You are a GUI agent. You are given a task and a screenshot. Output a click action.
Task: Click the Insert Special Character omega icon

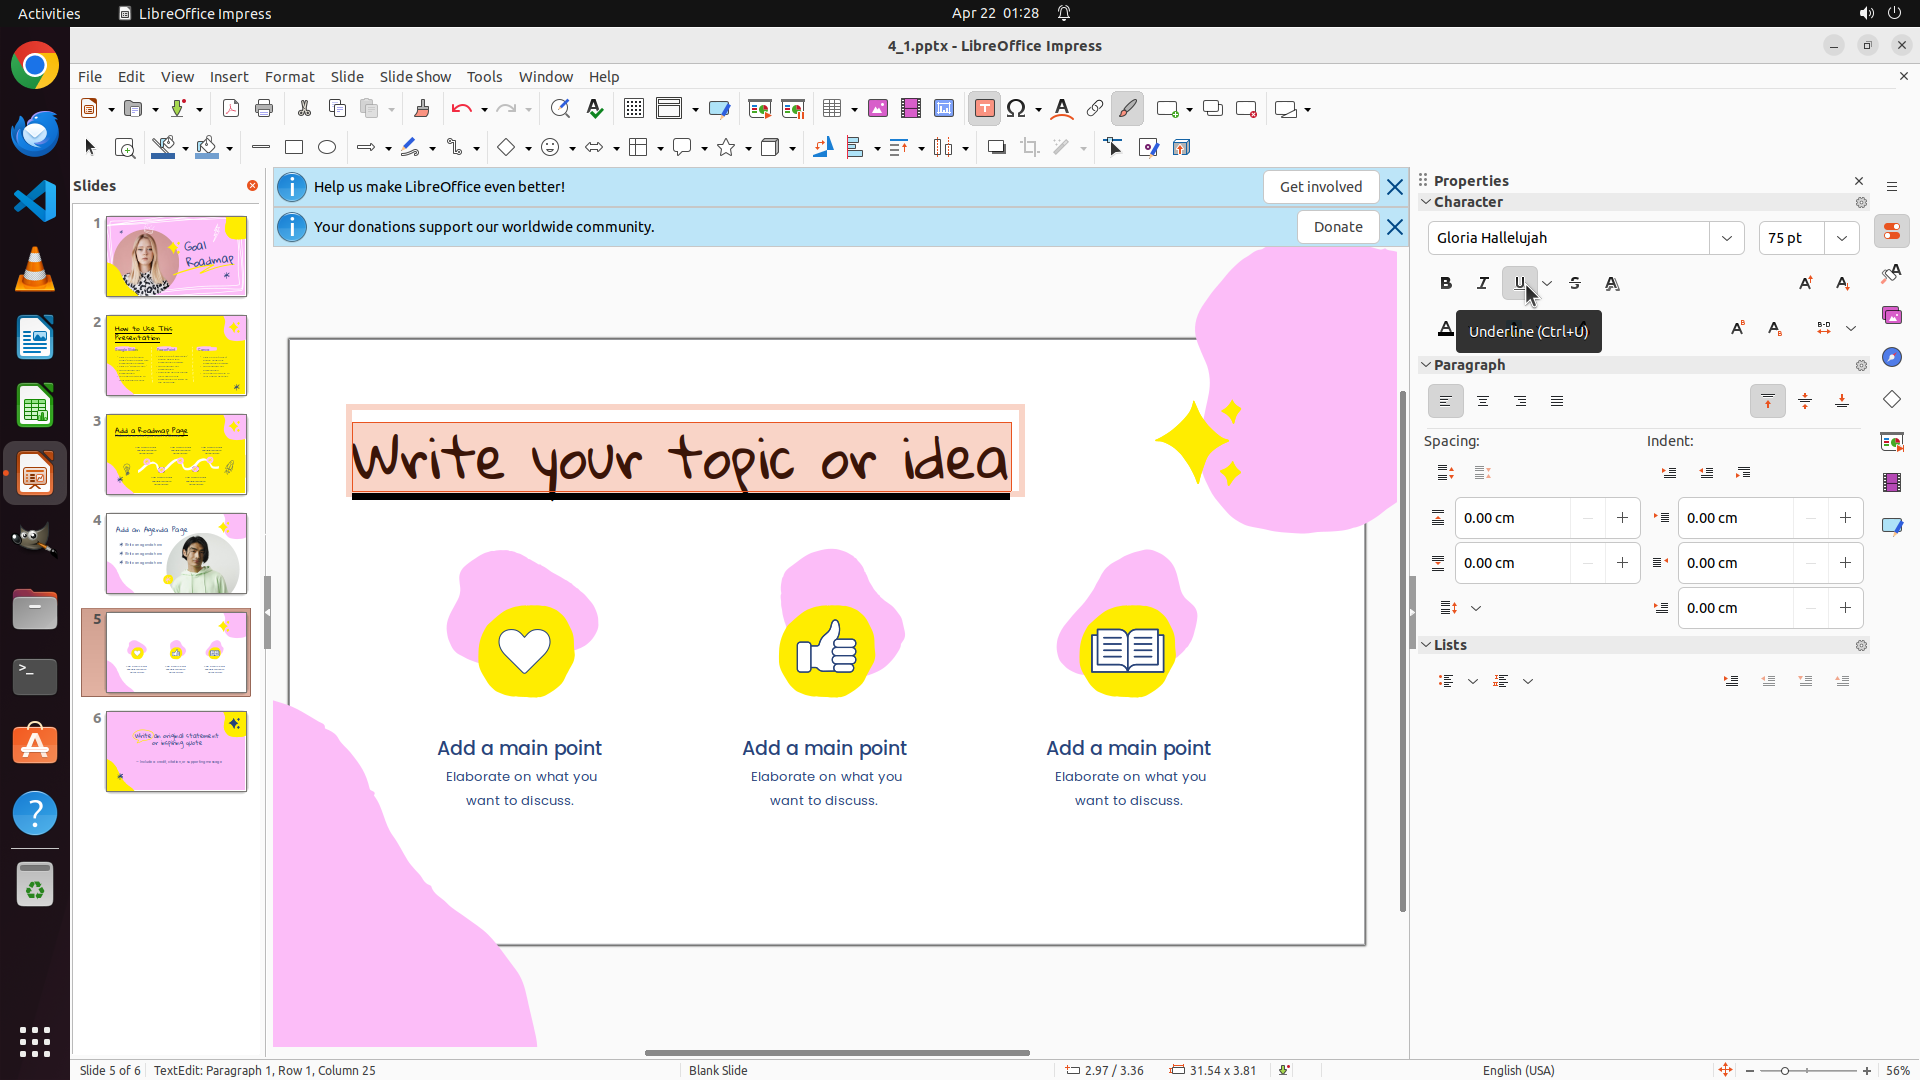click(1016, 109)
